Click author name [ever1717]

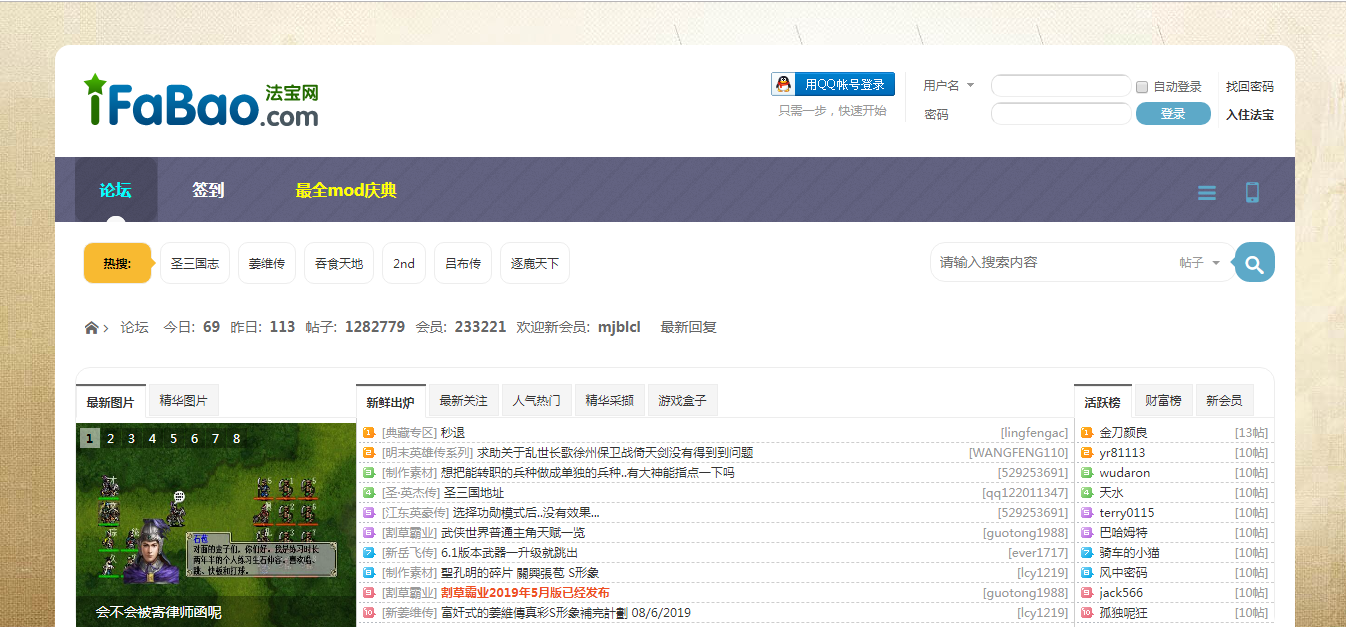1038,553
